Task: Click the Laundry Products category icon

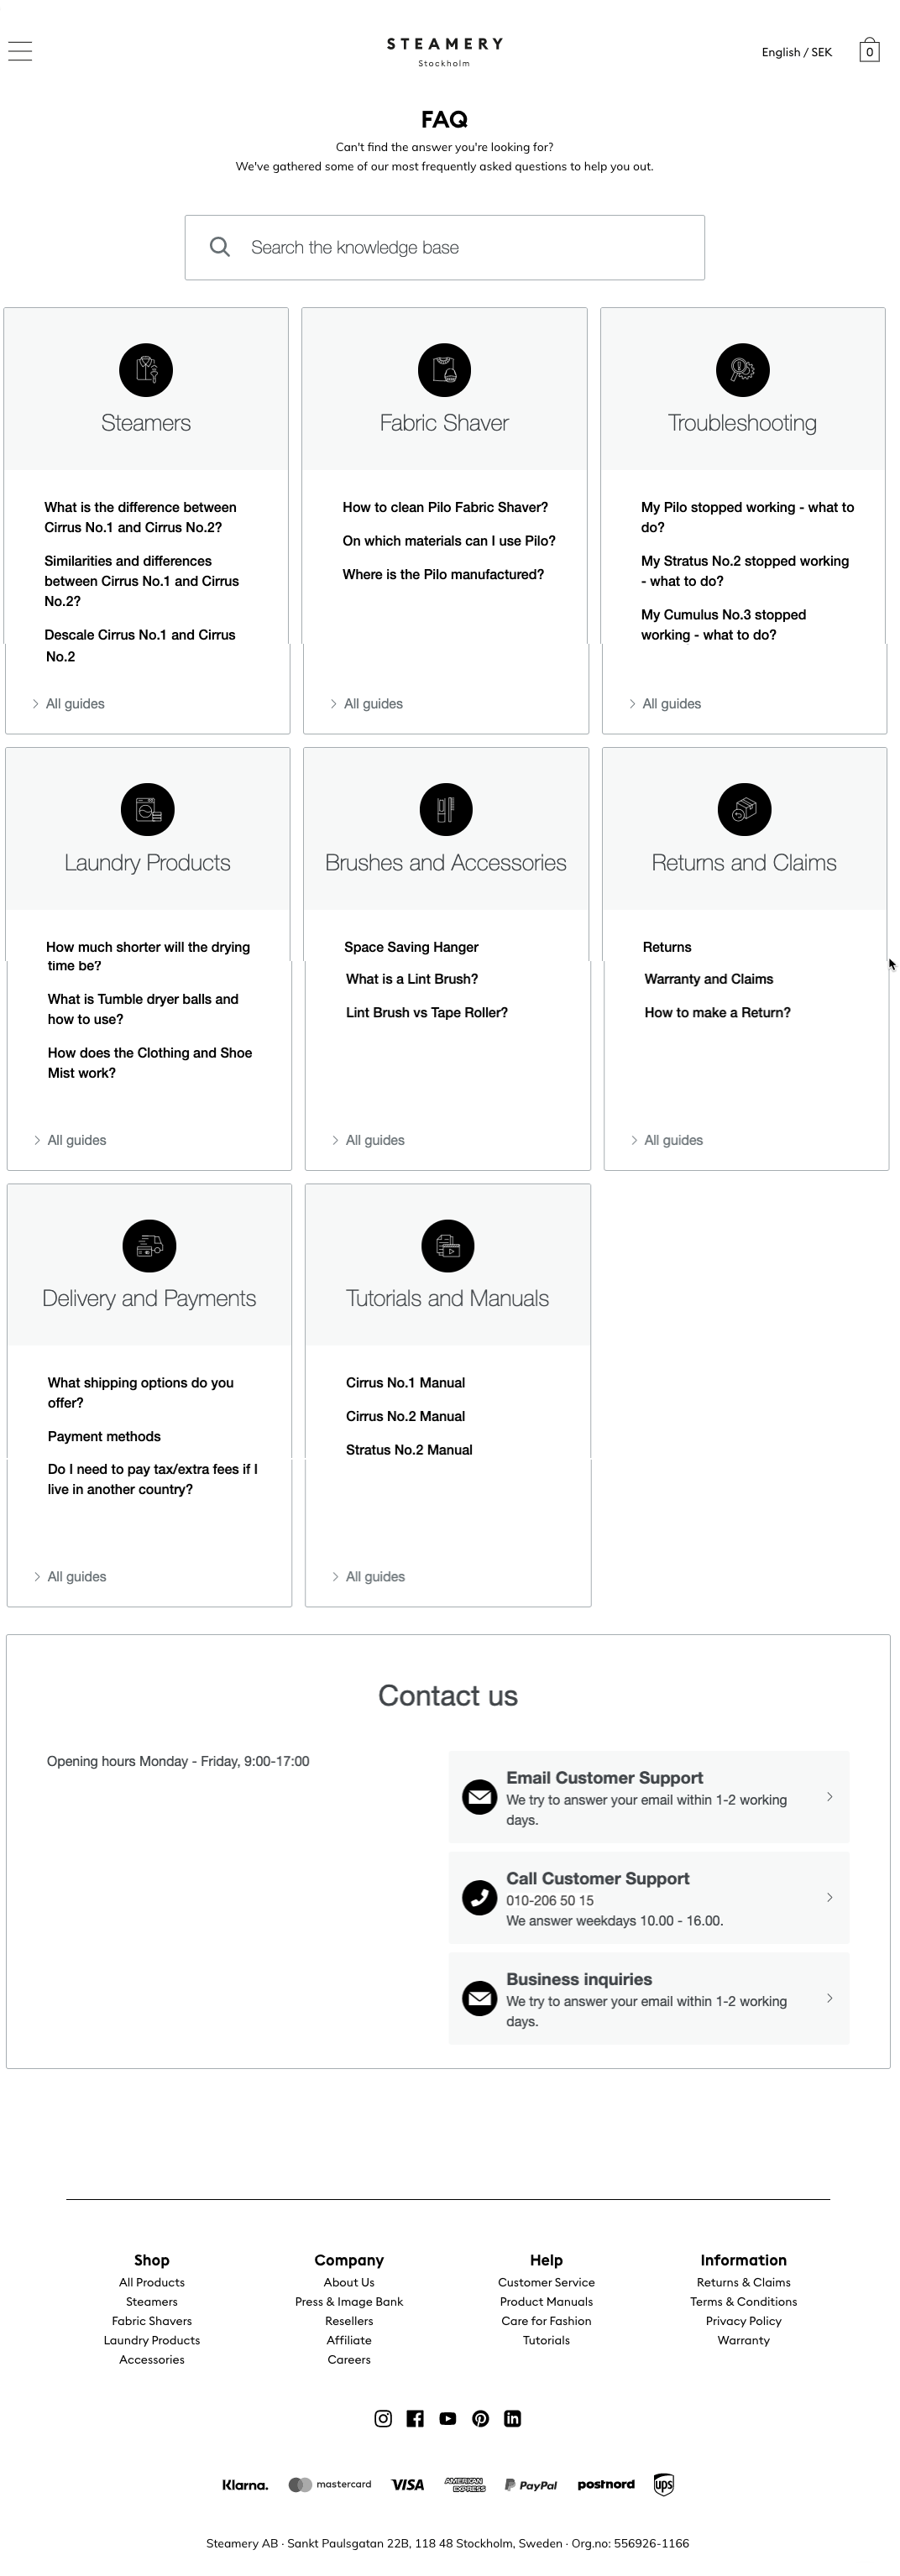Action: (148, 809)
